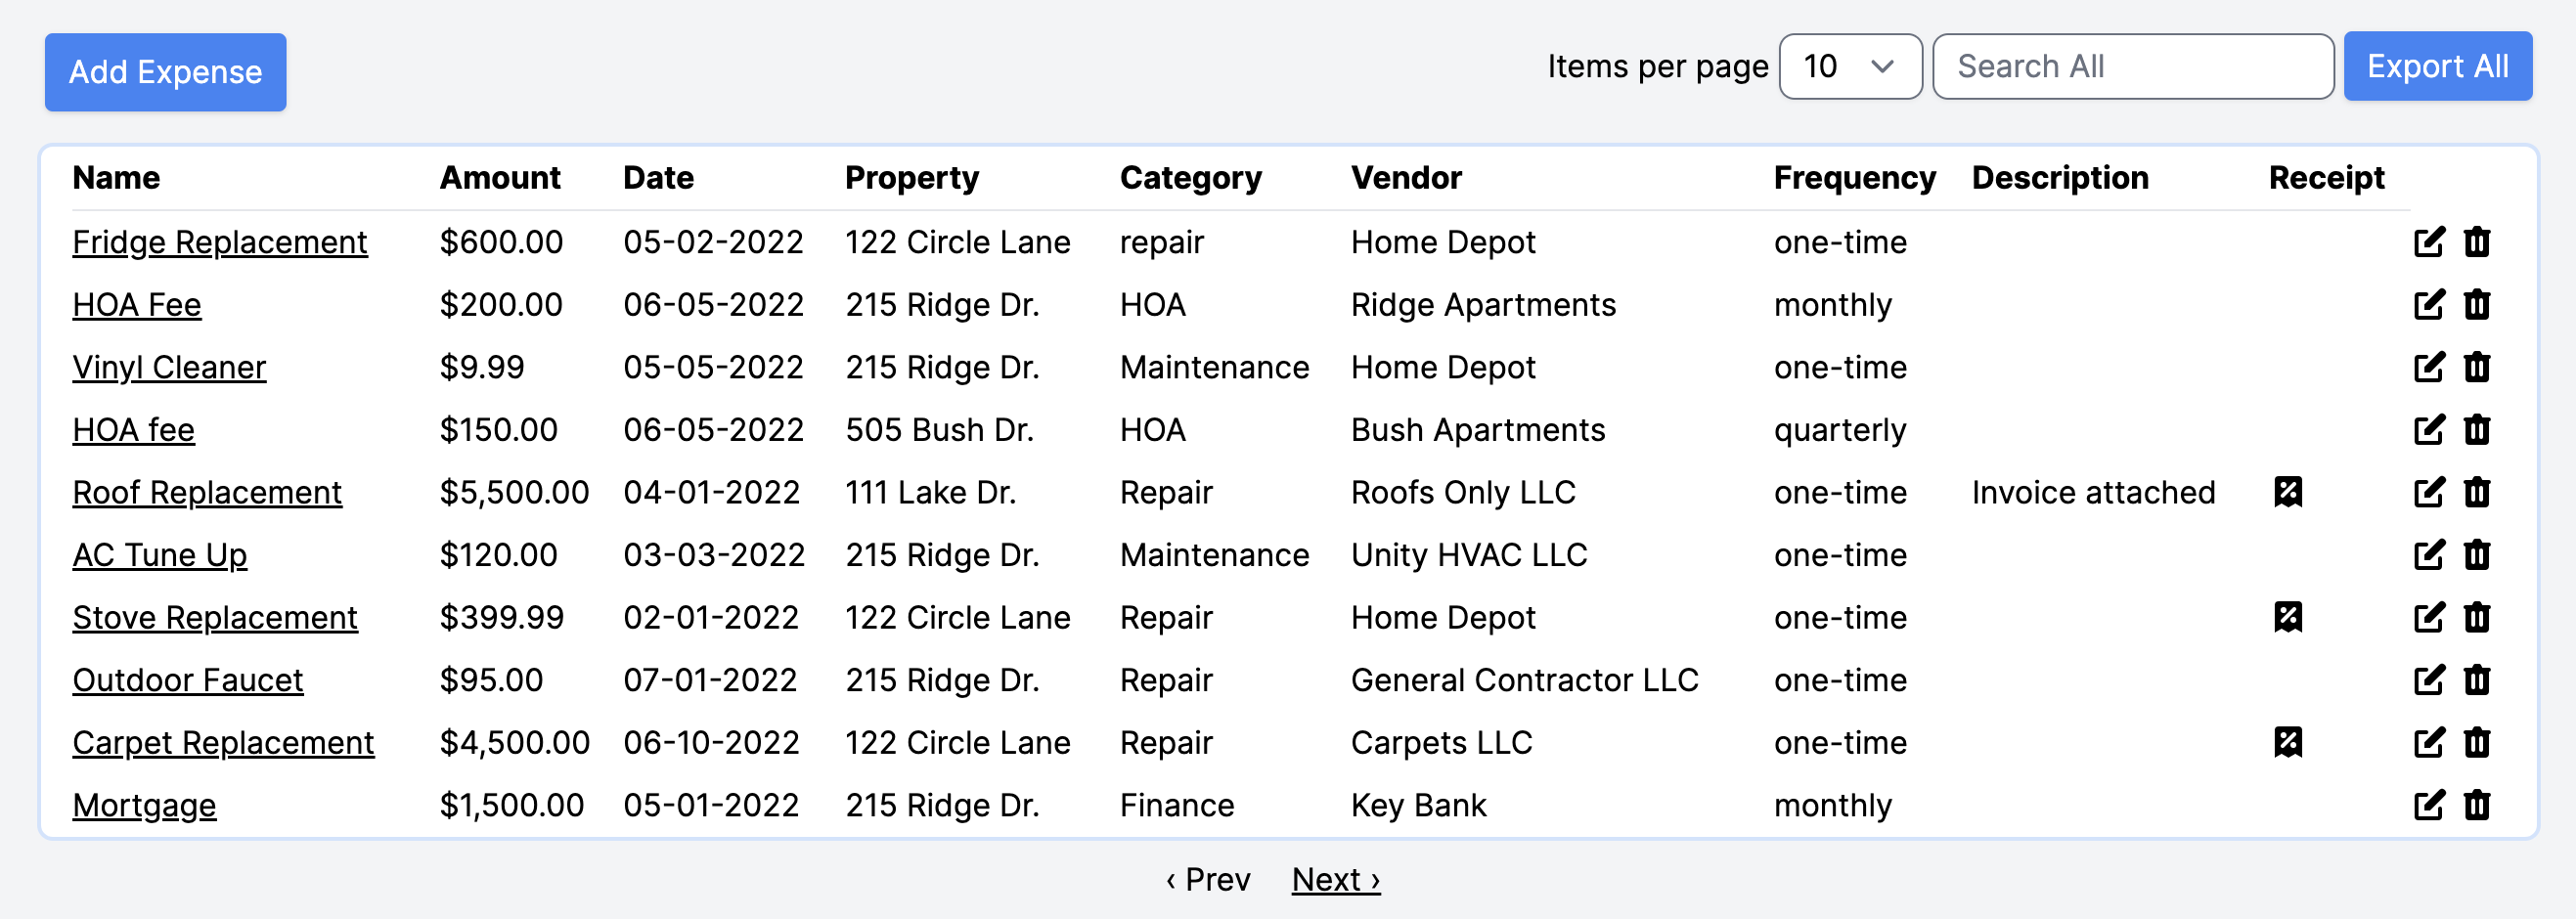The height and width of the screenshot is (919, 2576).
Task: Click the Export All button
Action: click(x=2437, y=66)
